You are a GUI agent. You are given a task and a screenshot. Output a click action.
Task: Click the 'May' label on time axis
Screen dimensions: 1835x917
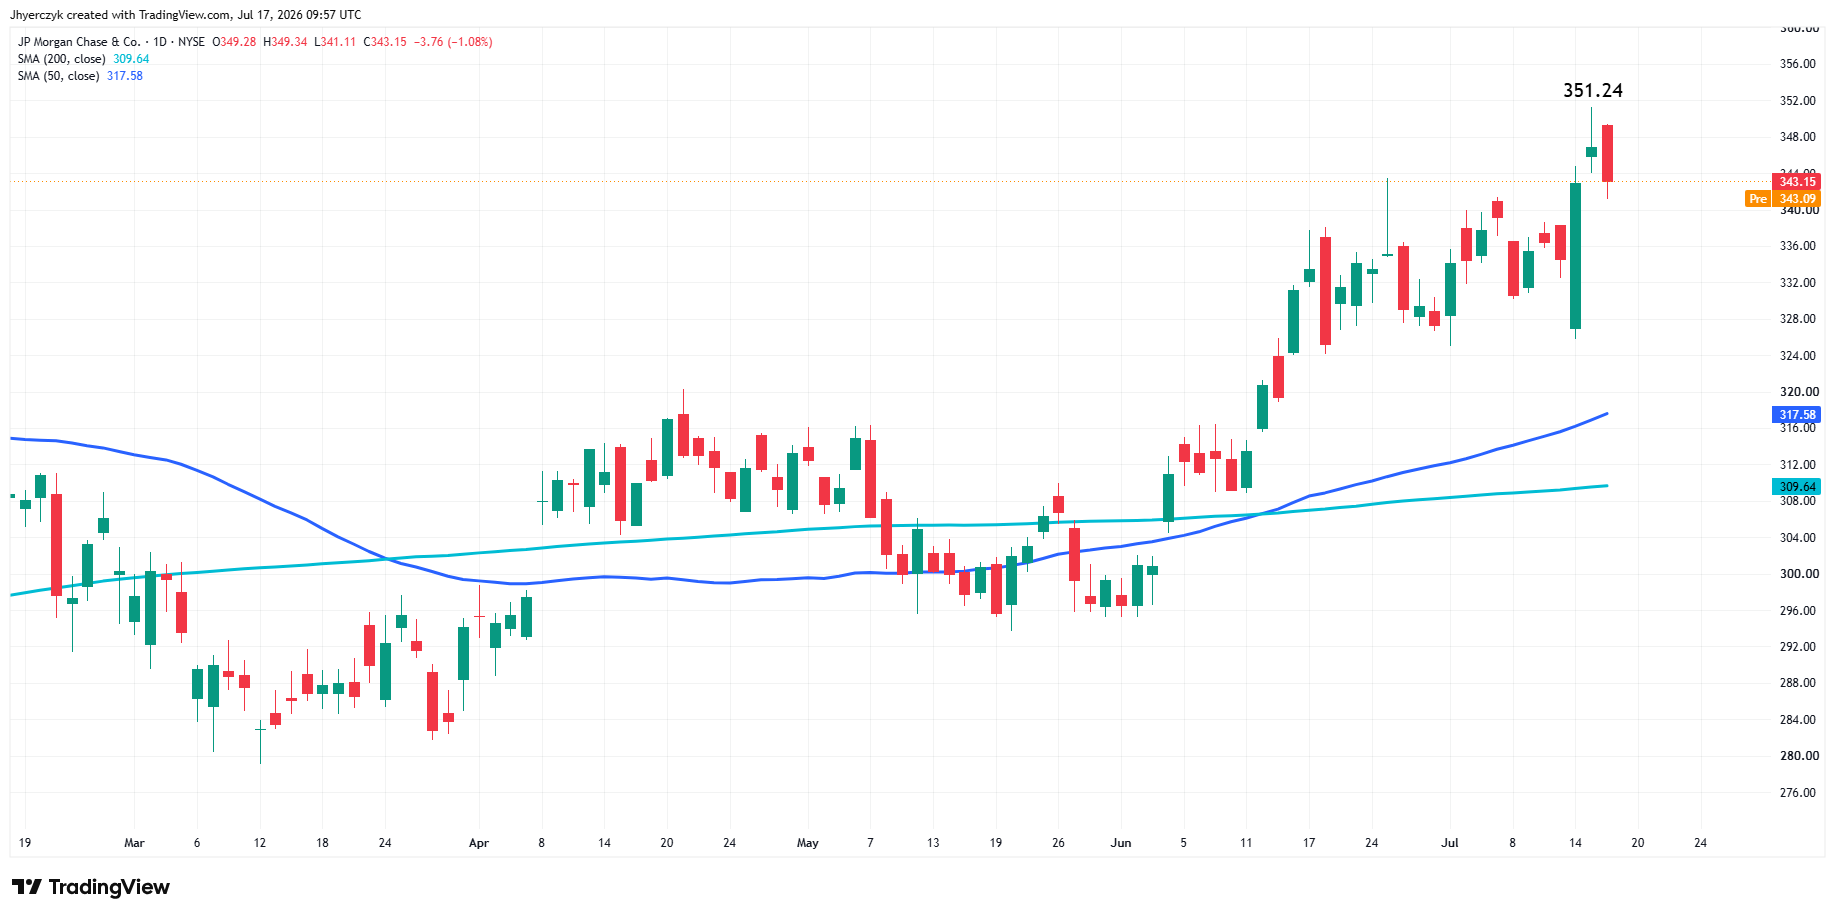(808, 843)
